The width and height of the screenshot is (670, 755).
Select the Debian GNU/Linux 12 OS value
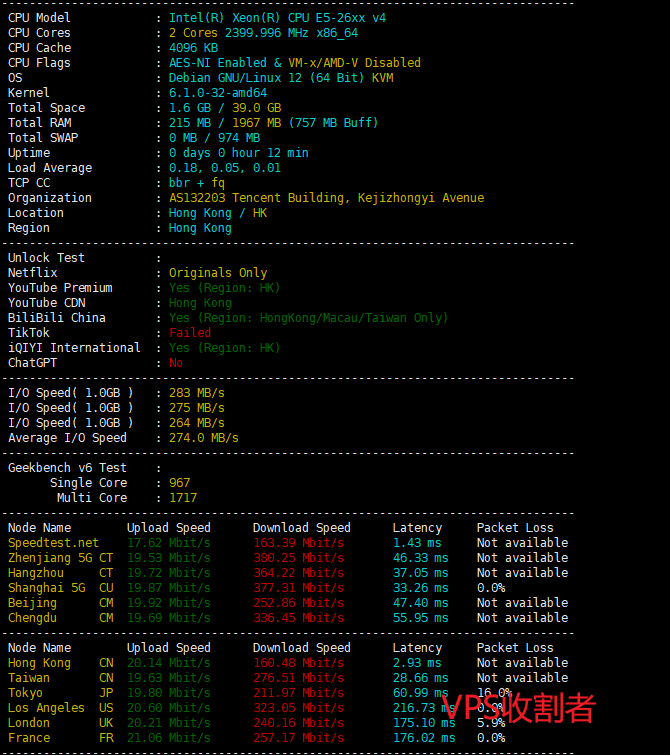tap(281, 78)
